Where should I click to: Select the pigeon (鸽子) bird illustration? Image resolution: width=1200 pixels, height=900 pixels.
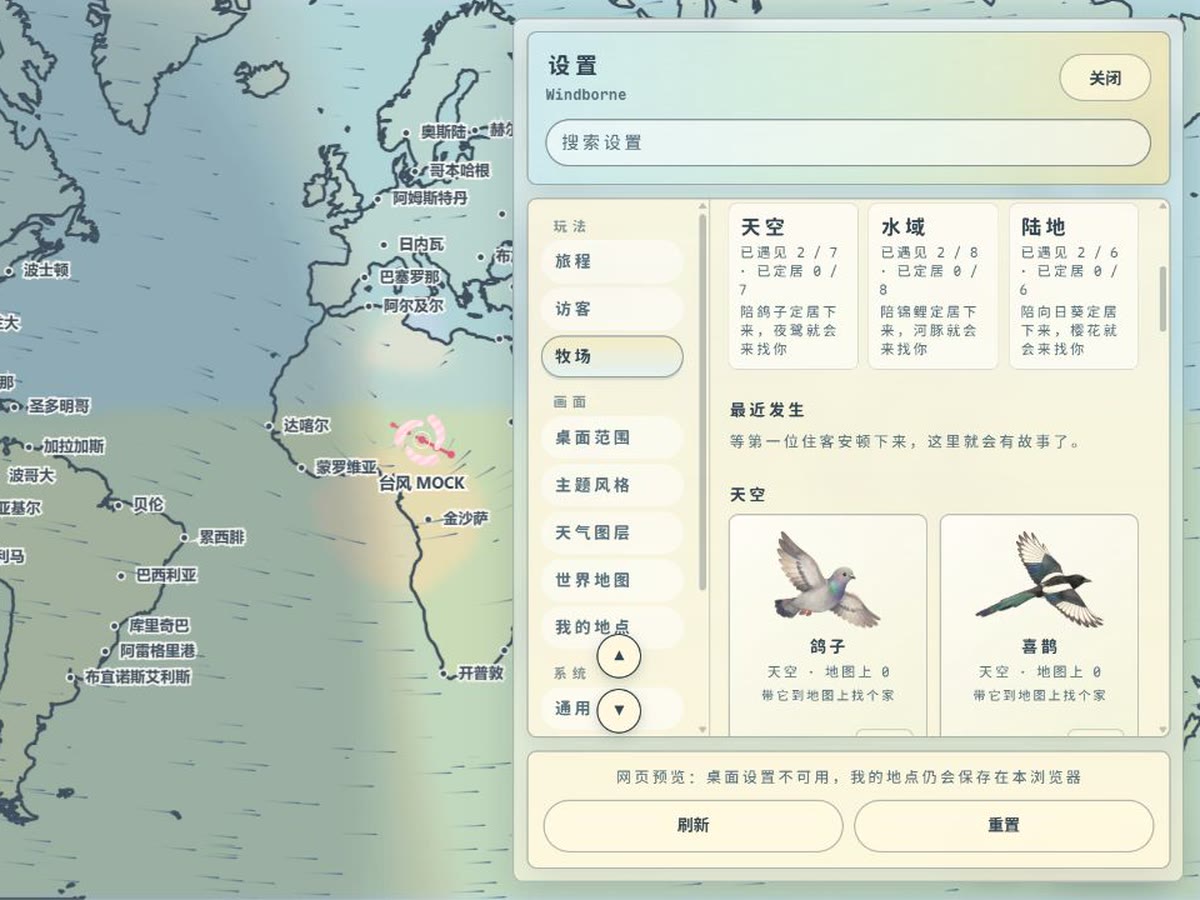pos(827,578)
